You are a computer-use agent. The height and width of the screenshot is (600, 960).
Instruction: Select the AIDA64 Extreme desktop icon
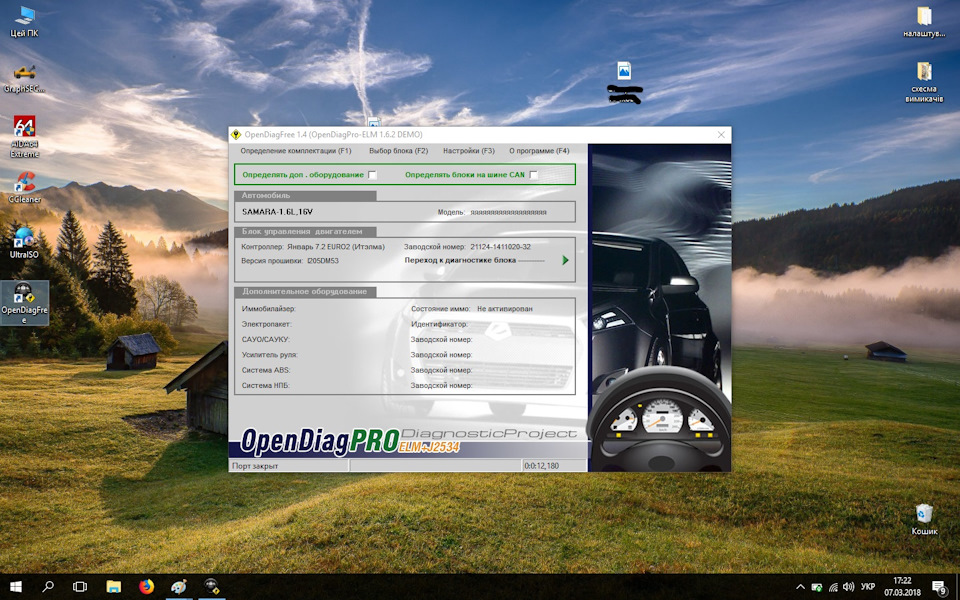24,137
